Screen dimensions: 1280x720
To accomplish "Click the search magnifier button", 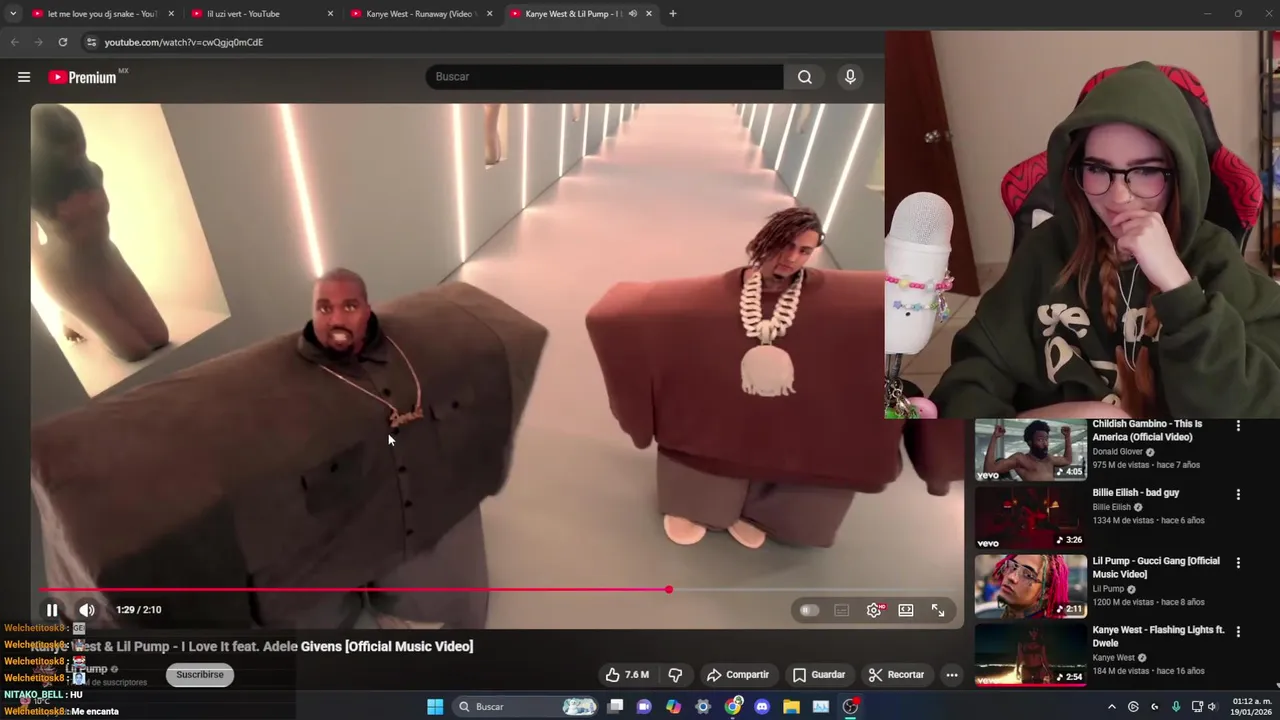I will pos(805,77).
